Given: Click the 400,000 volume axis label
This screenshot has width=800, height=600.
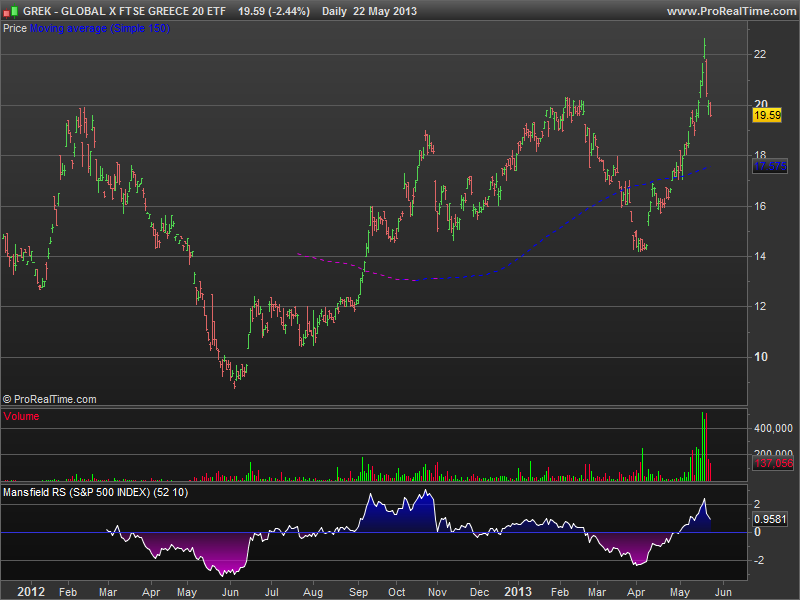Looking at the screenshot, I should (773, 428).
